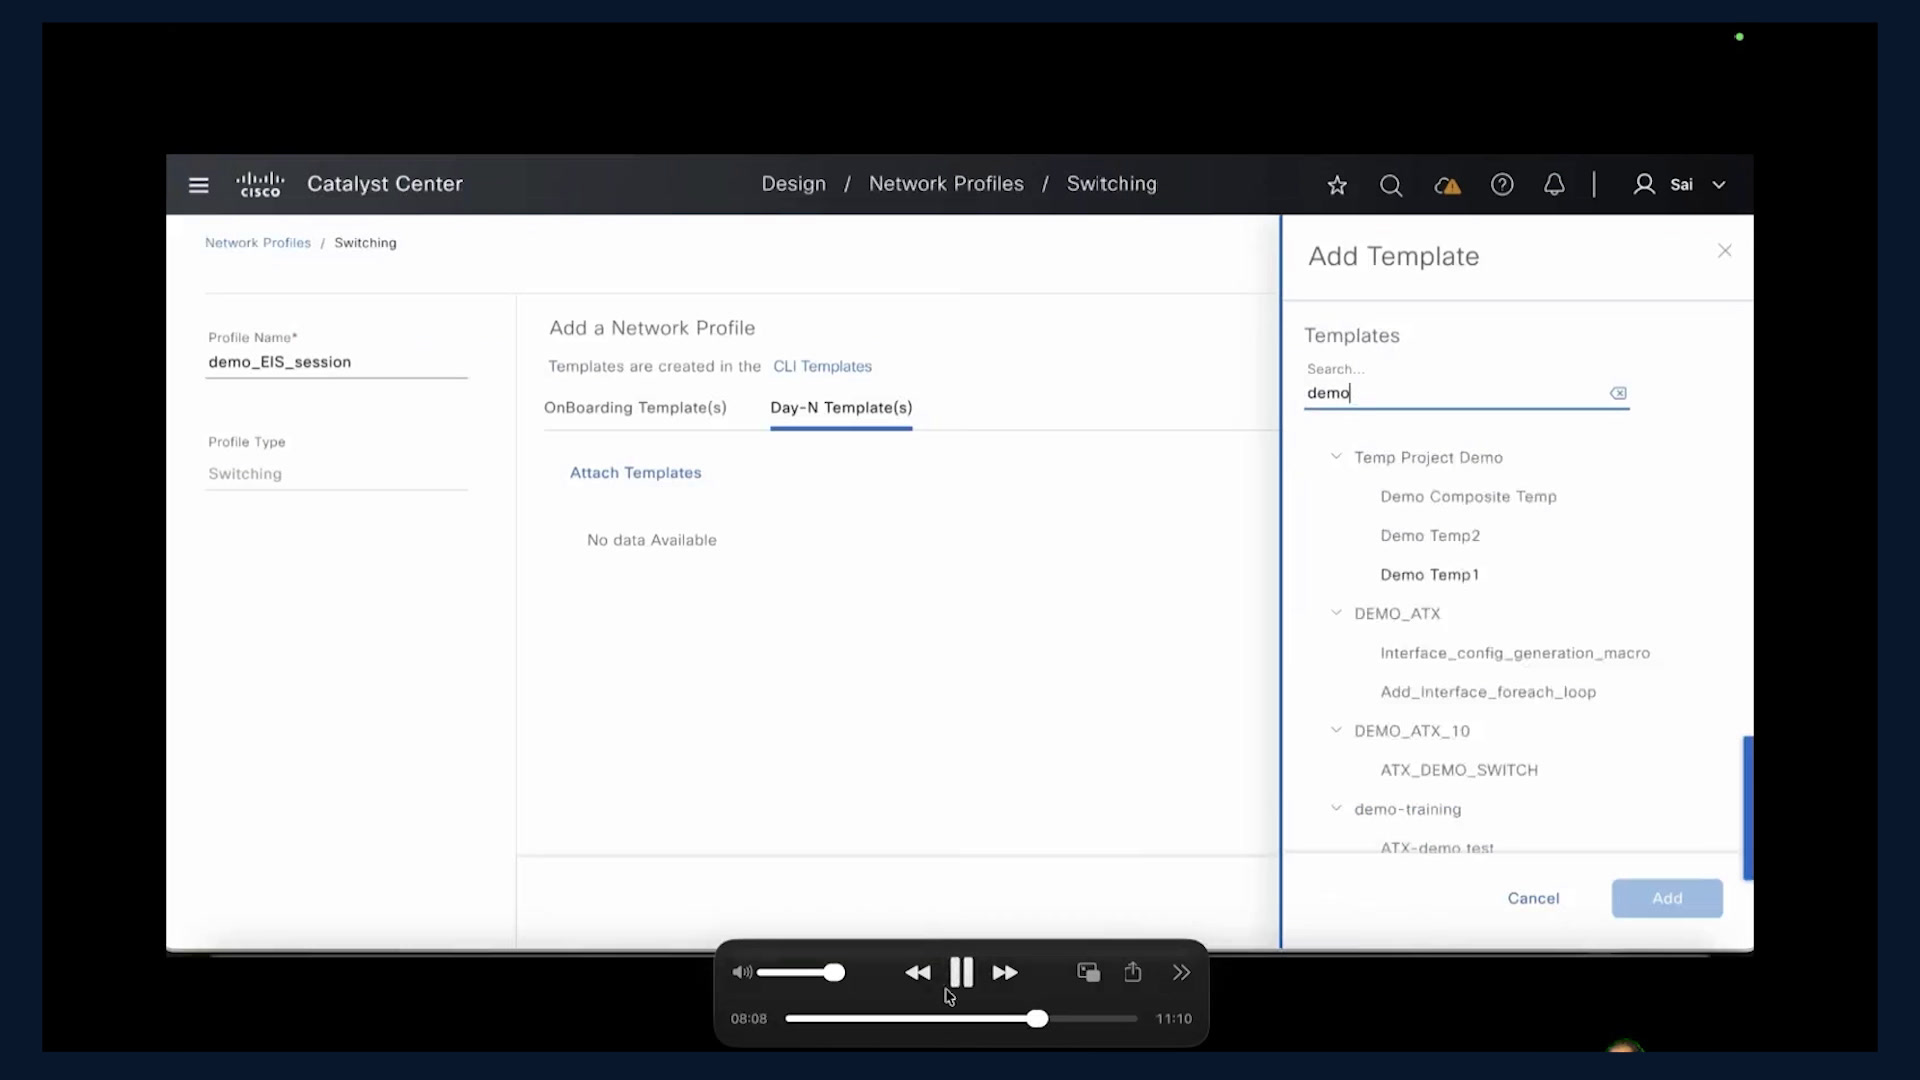
Task: Open the CLI Templates link
Action: [822, 367]
